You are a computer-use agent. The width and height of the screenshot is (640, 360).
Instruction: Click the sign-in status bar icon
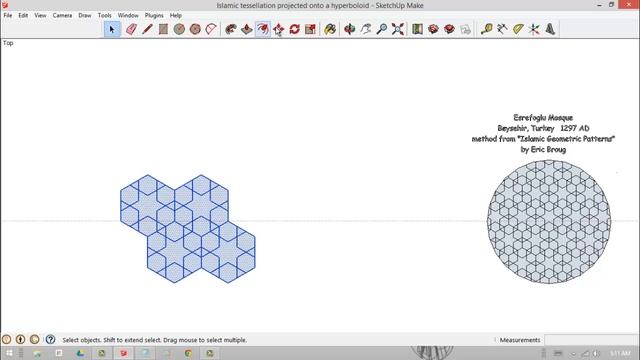(35, 340)
